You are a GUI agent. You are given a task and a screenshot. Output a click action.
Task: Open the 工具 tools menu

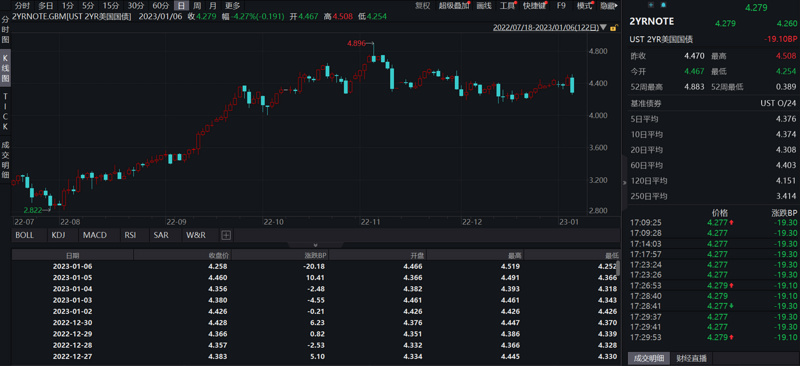pos(507,6)
